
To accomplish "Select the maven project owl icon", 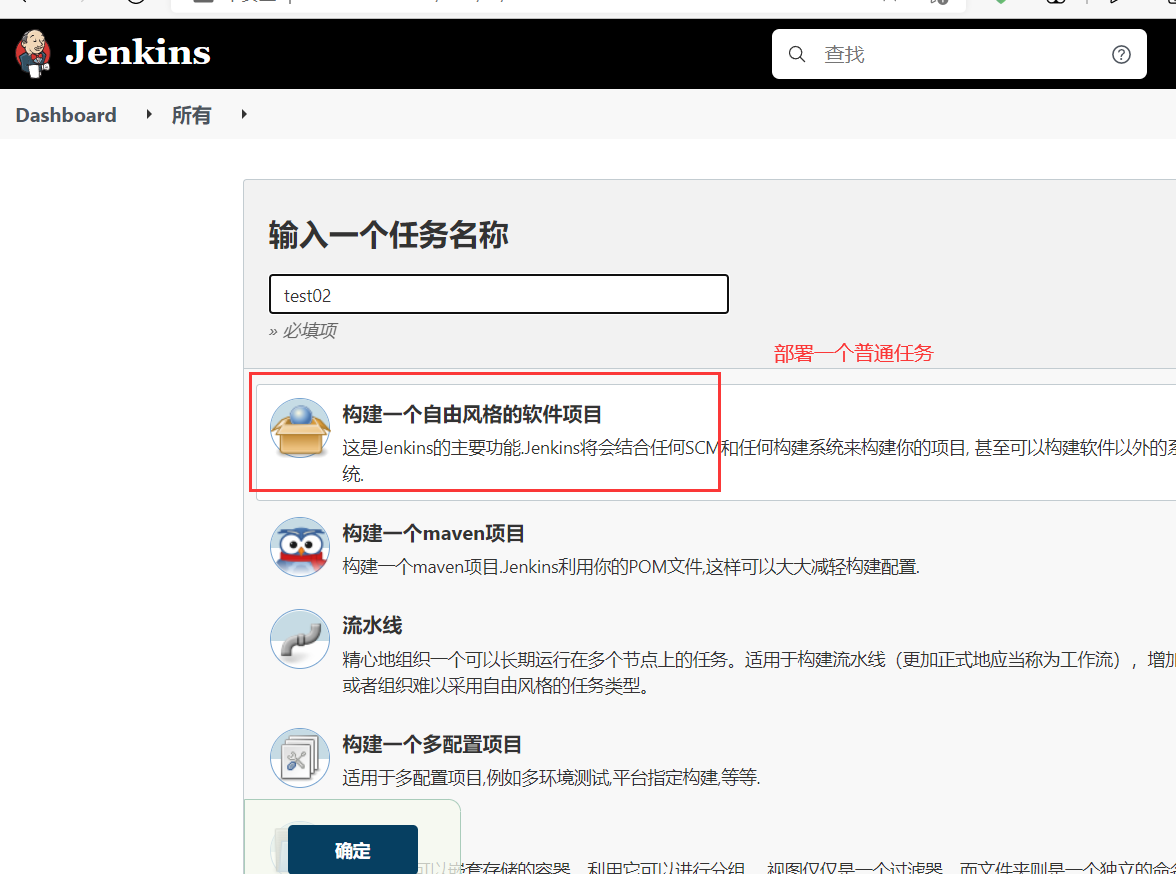I will [300, 547].
